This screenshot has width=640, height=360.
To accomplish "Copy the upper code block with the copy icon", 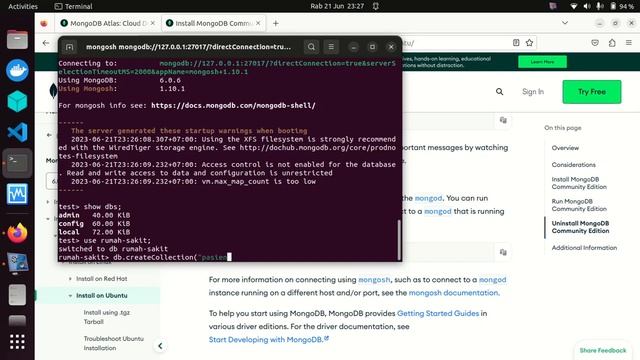I will (503, 120).
